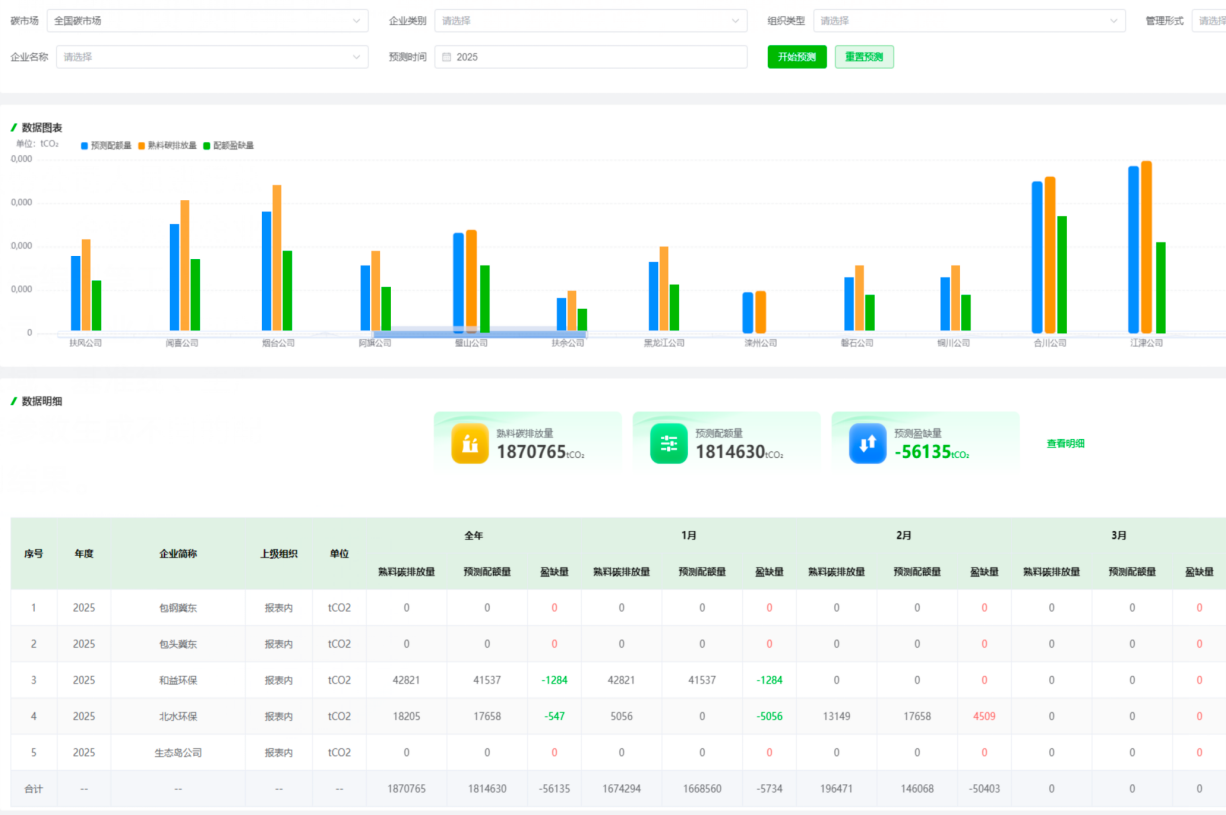Click the green slash icon beside 数据图表
This screenshot has height=815, width=1226.
coord(14,128)
